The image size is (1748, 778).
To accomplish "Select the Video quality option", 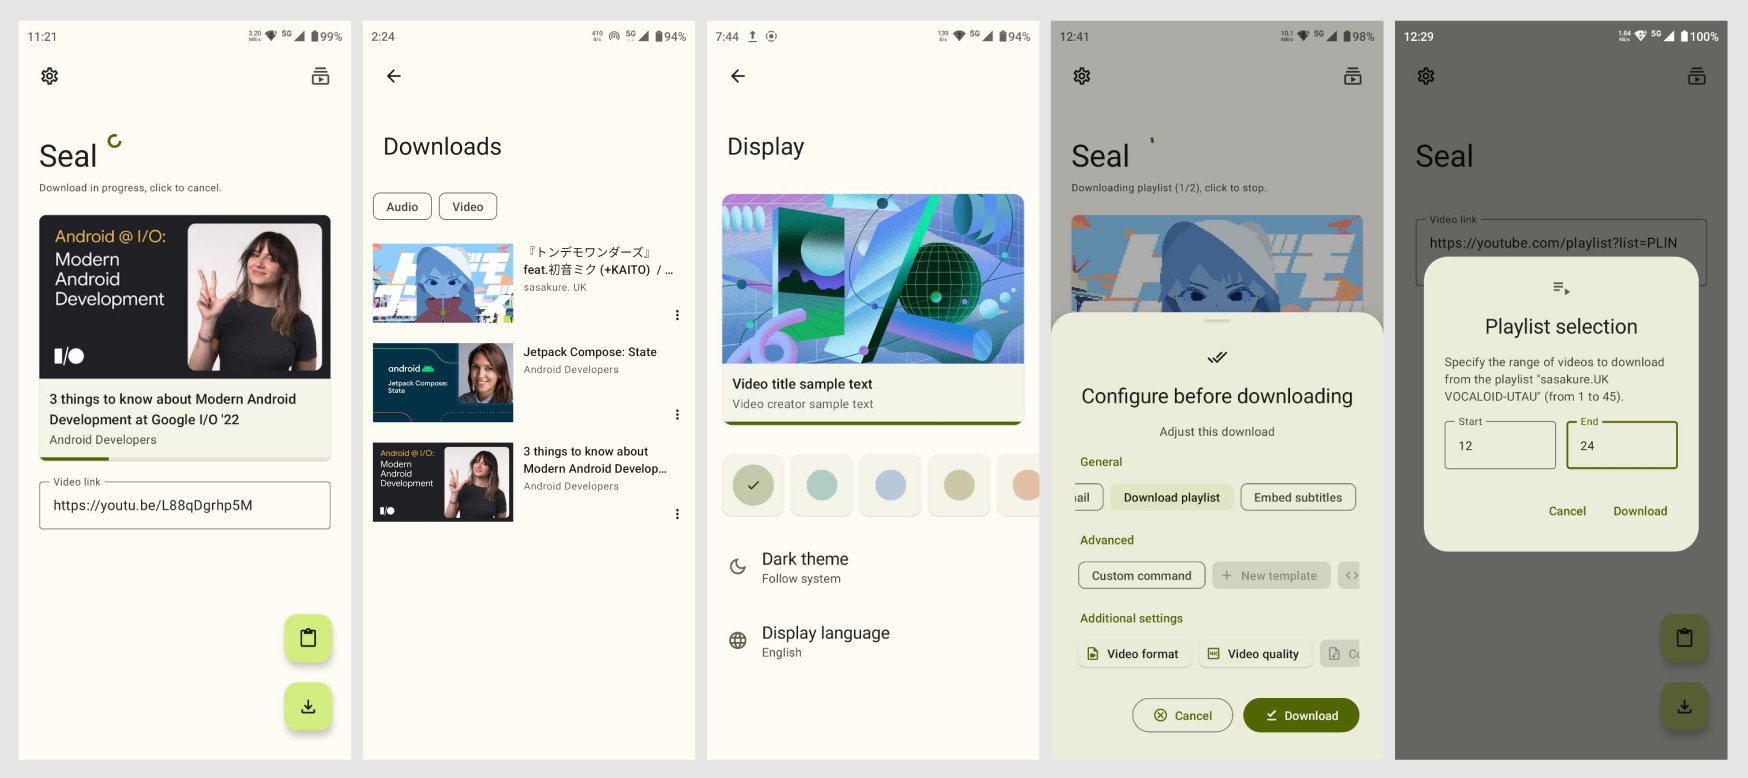I will pyautogui.click(x=1254, y=654).
